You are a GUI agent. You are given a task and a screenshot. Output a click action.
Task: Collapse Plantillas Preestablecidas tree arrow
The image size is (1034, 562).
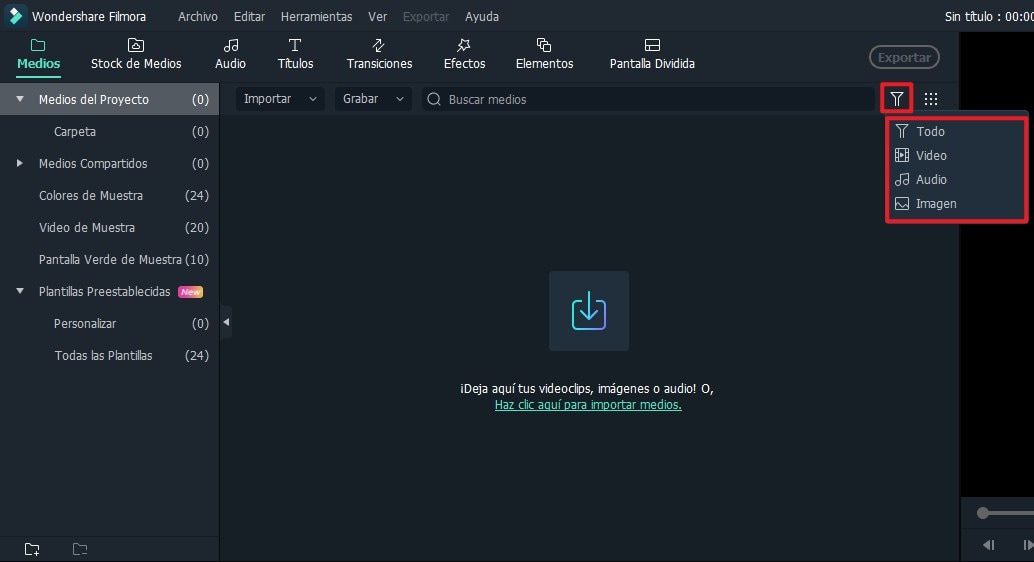(x=20, y=291)
